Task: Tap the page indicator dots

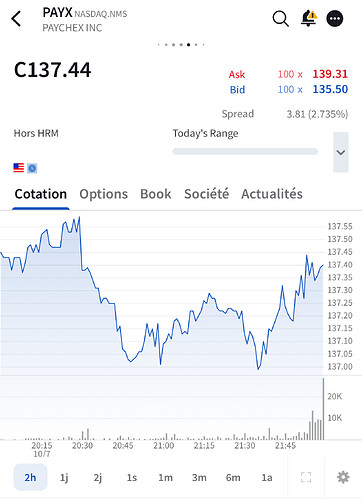Action: (181, 44)
